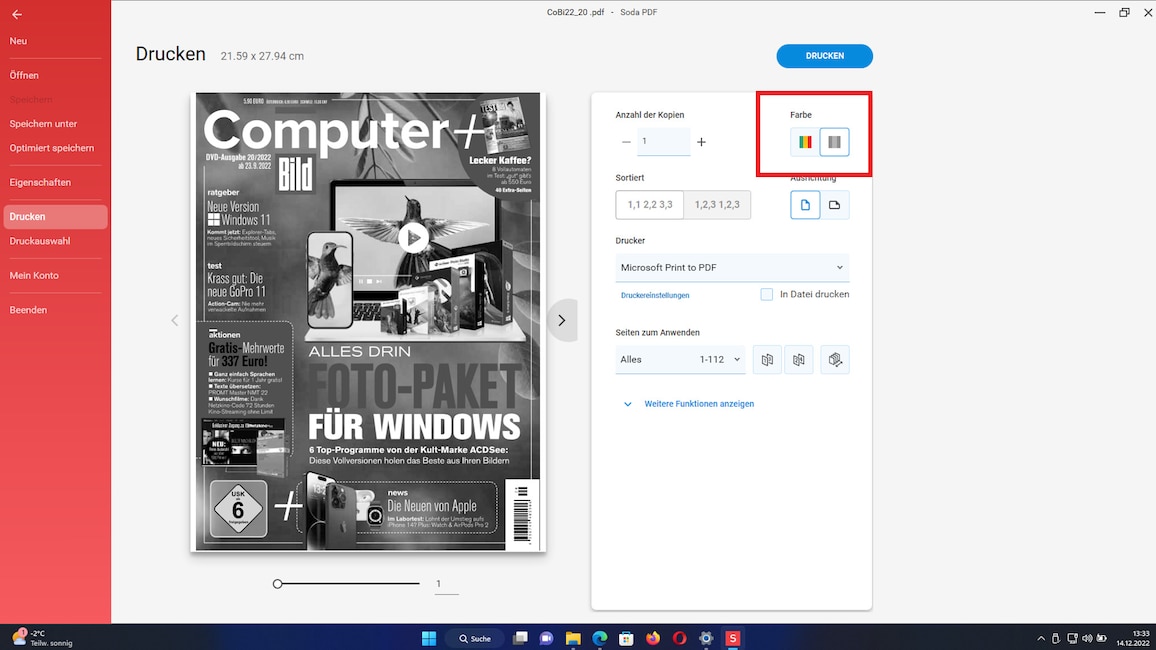Click the battery icon in system tray
The height and width of the screenshot is (650, 1156).
1101,638
